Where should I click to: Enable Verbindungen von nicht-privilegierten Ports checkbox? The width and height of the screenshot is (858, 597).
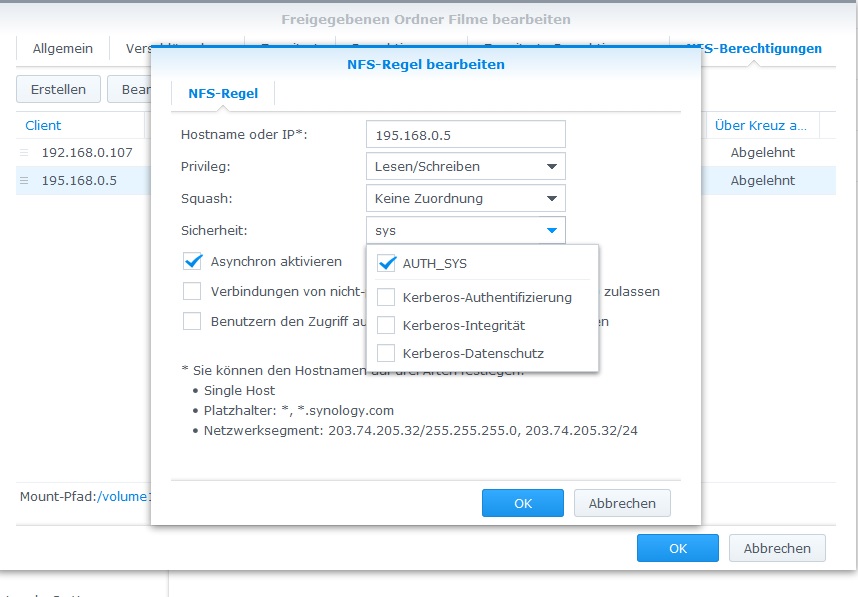point(192,292)
